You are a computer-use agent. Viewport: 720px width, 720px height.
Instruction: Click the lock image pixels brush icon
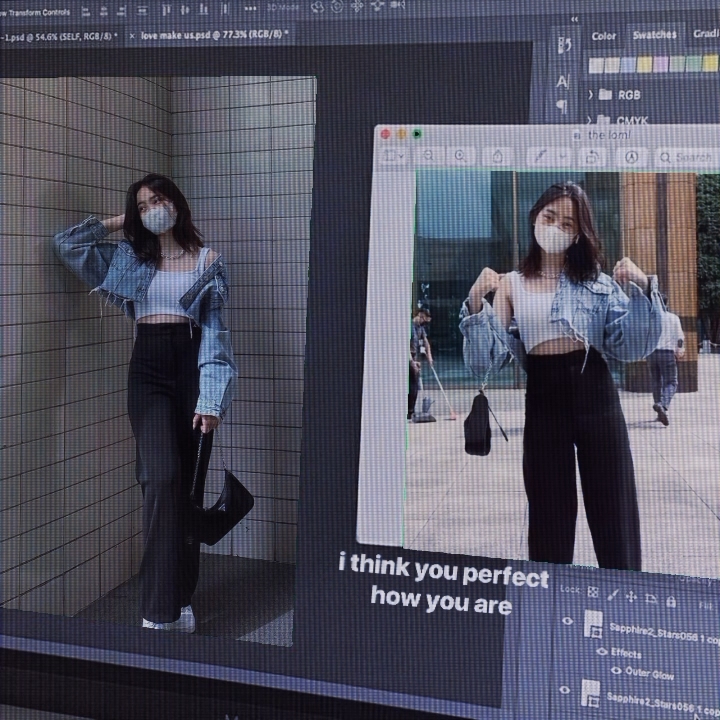pos(612,595)
